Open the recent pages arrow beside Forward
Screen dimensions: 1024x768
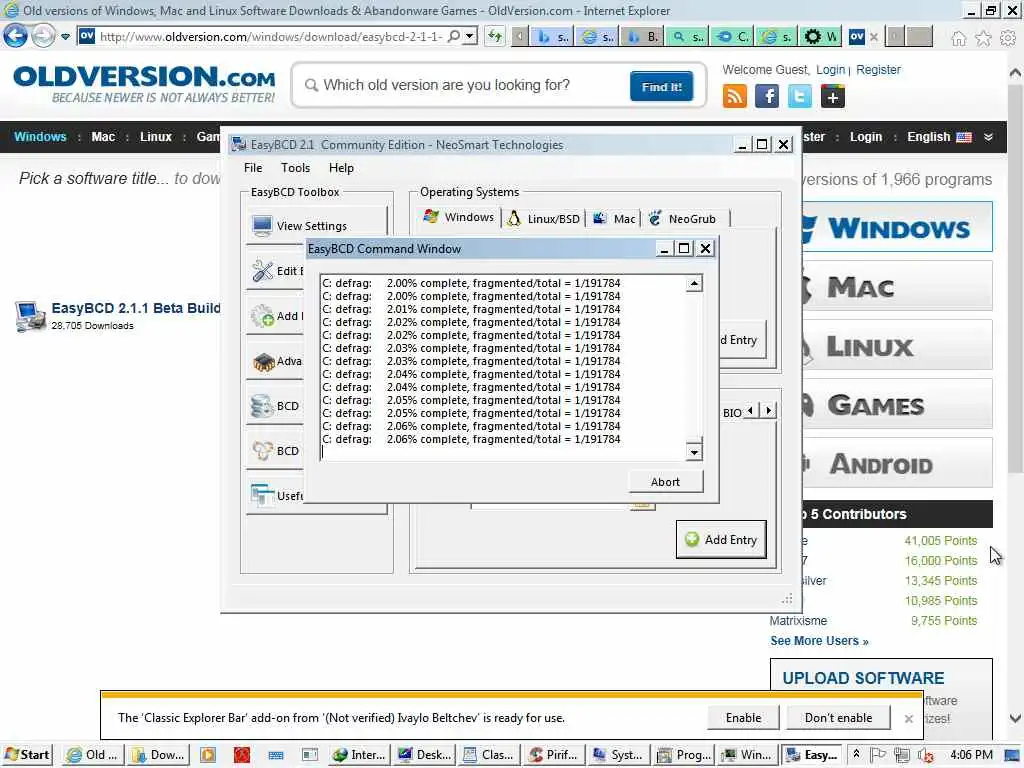tap(65, 37)
